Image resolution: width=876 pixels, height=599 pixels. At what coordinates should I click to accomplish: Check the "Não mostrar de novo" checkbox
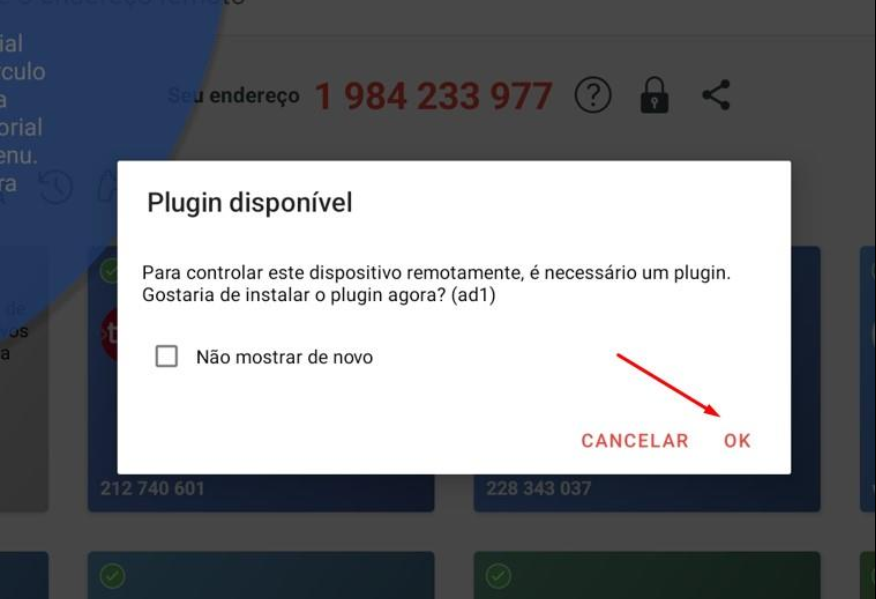[x=166, y=356]
